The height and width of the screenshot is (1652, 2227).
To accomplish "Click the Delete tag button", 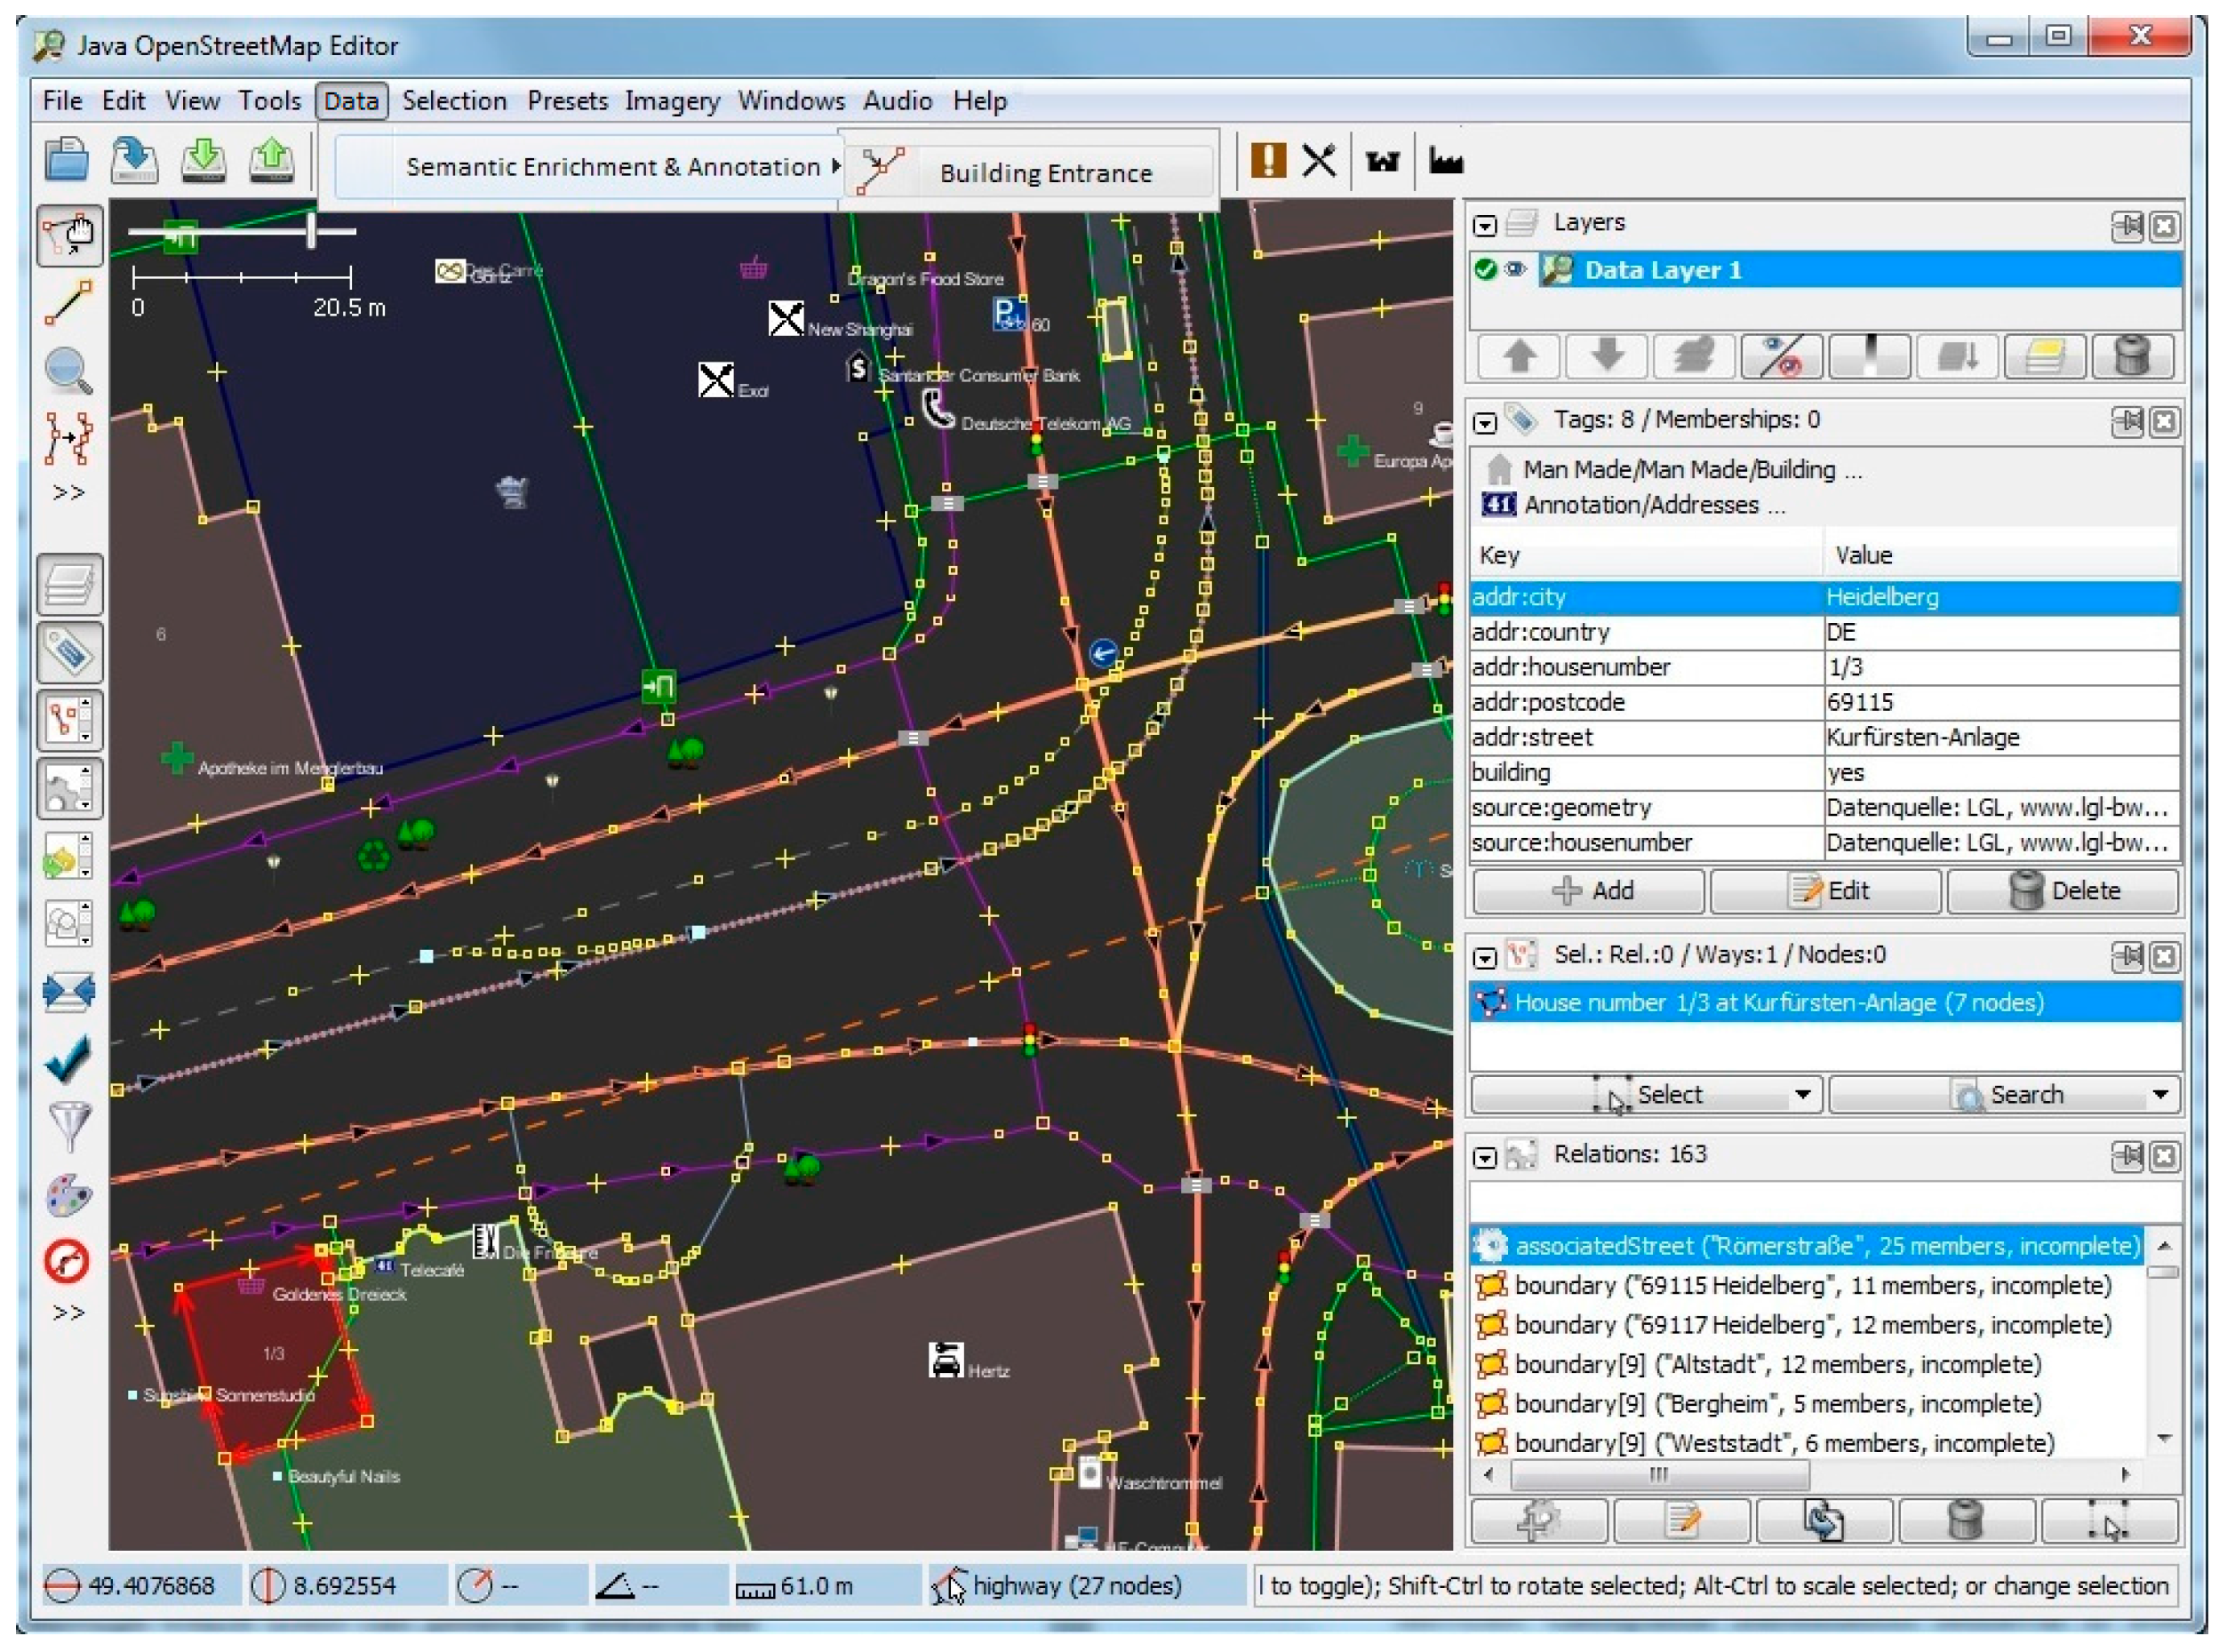I will coord(2063,890).
